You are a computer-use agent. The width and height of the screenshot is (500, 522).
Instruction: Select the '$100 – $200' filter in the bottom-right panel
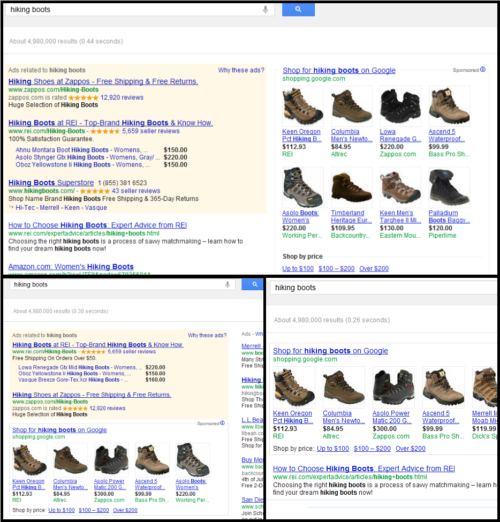pos(372,449)
